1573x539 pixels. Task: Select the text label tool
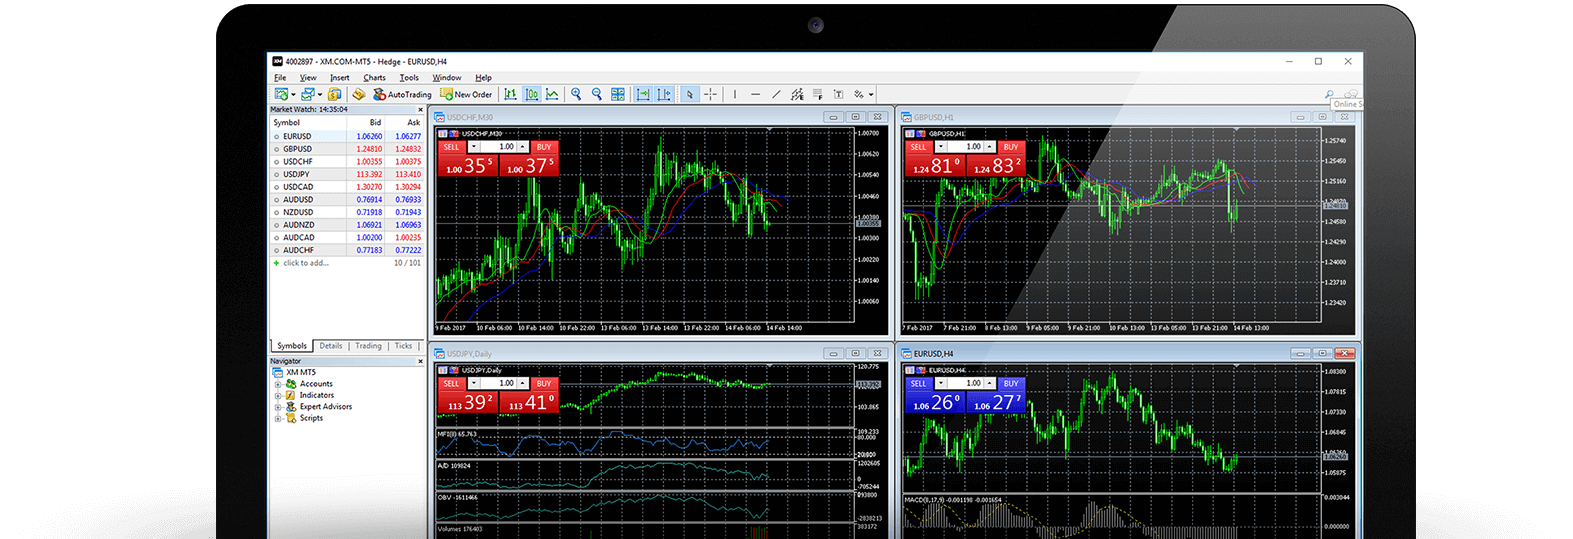[x=838, y=94]
